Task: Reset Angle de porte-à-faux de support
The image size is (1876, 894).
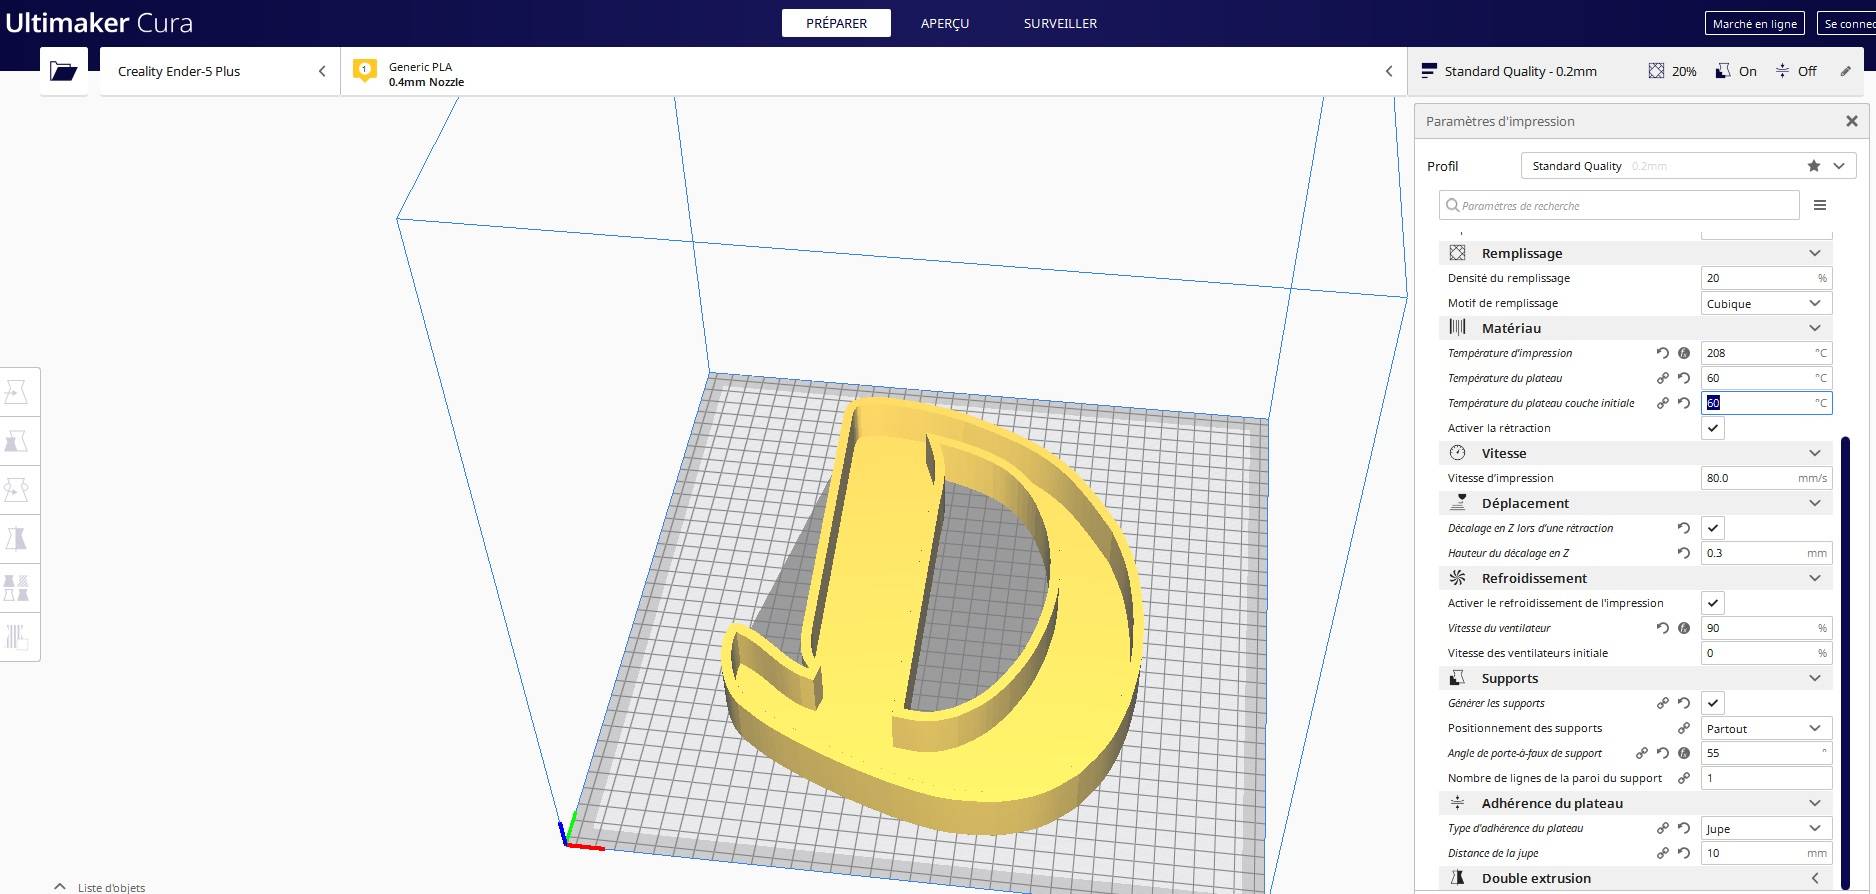Action: [x=1662, y=753]
